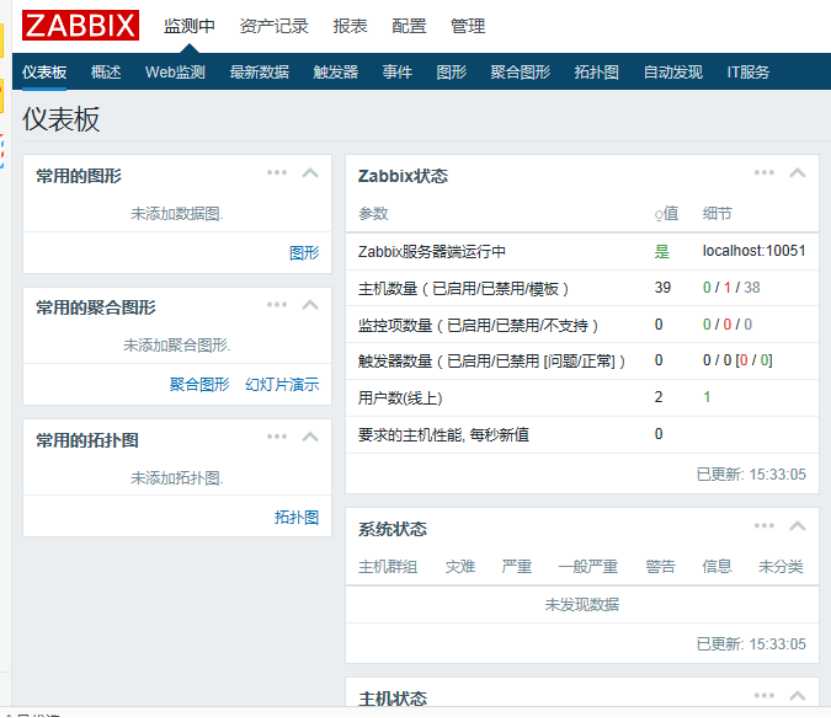831x718 pixels.
Task: Open the 最新数据 tab
Action: tap(260, 72)
